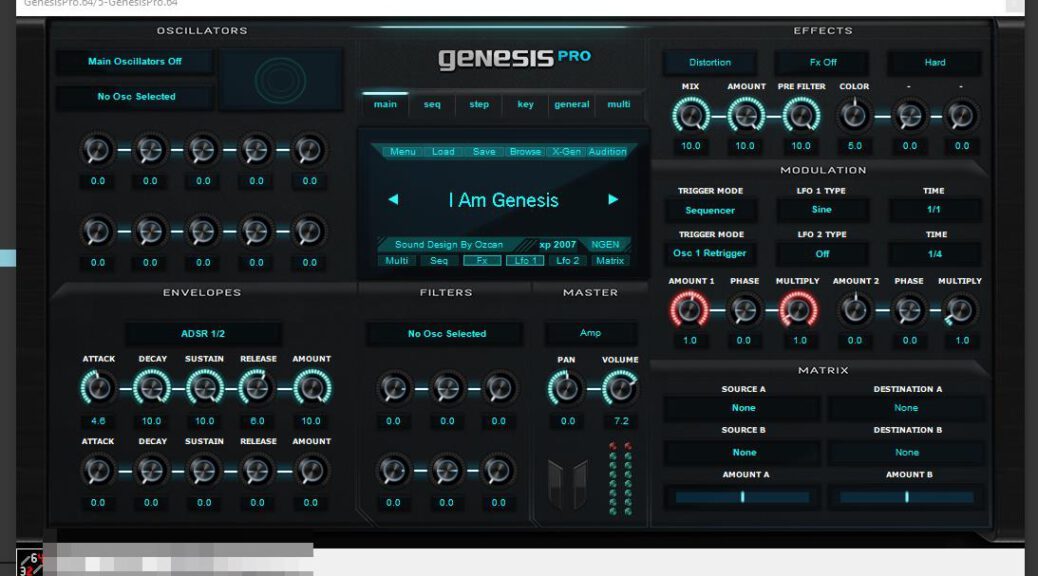Switch to the step tab
This screenshot has width=1038, height=576.
pyautogui.click(x=479, y=105)
